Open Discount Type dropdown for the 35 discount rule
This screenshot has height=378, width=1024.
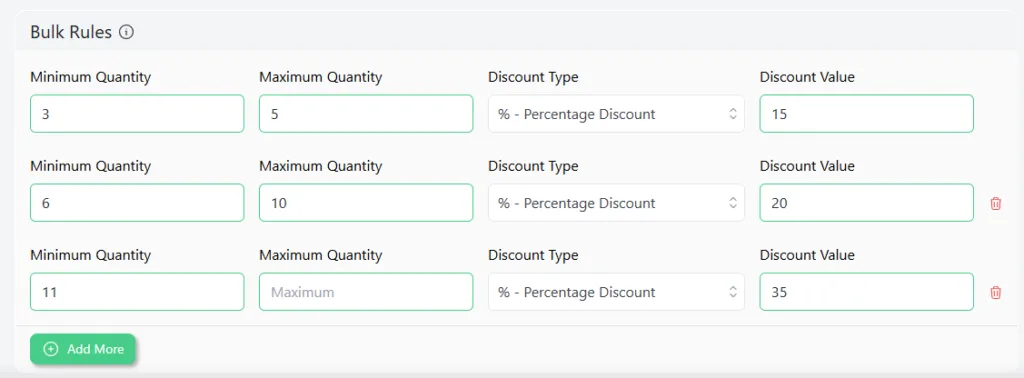coord(616,291)
